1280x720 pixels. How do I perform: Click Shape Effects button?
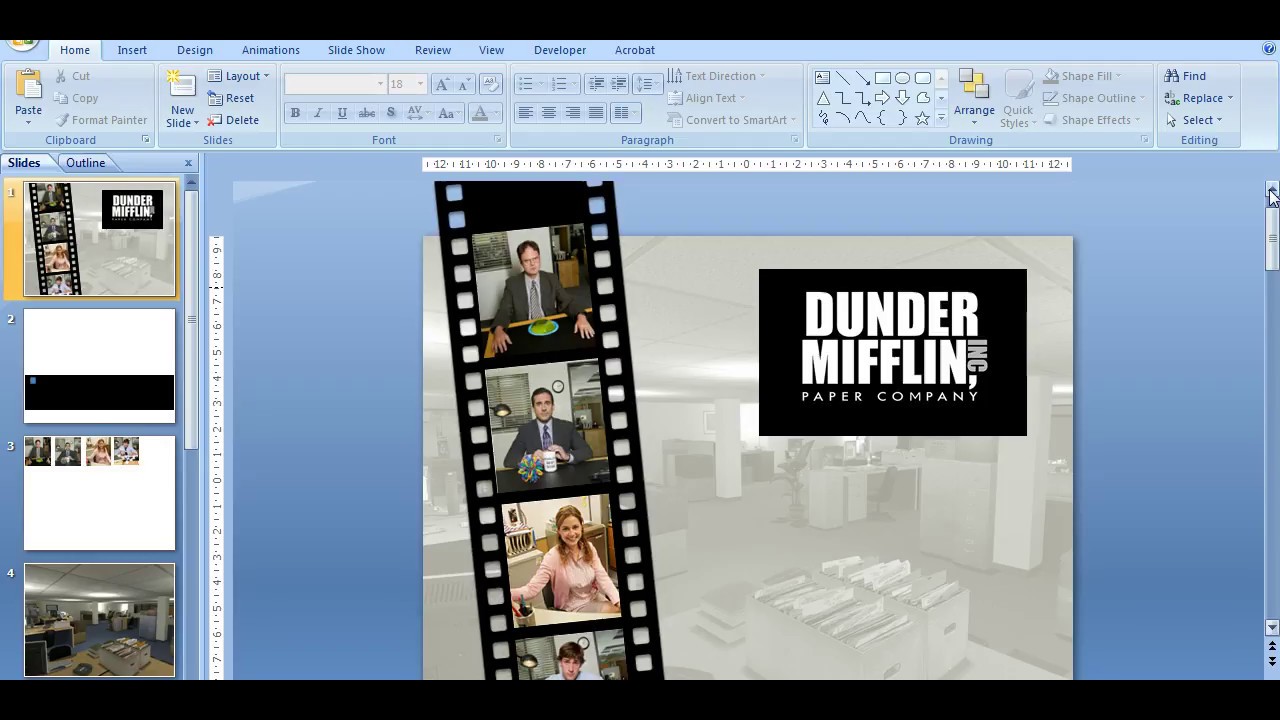coord(1094,120)
